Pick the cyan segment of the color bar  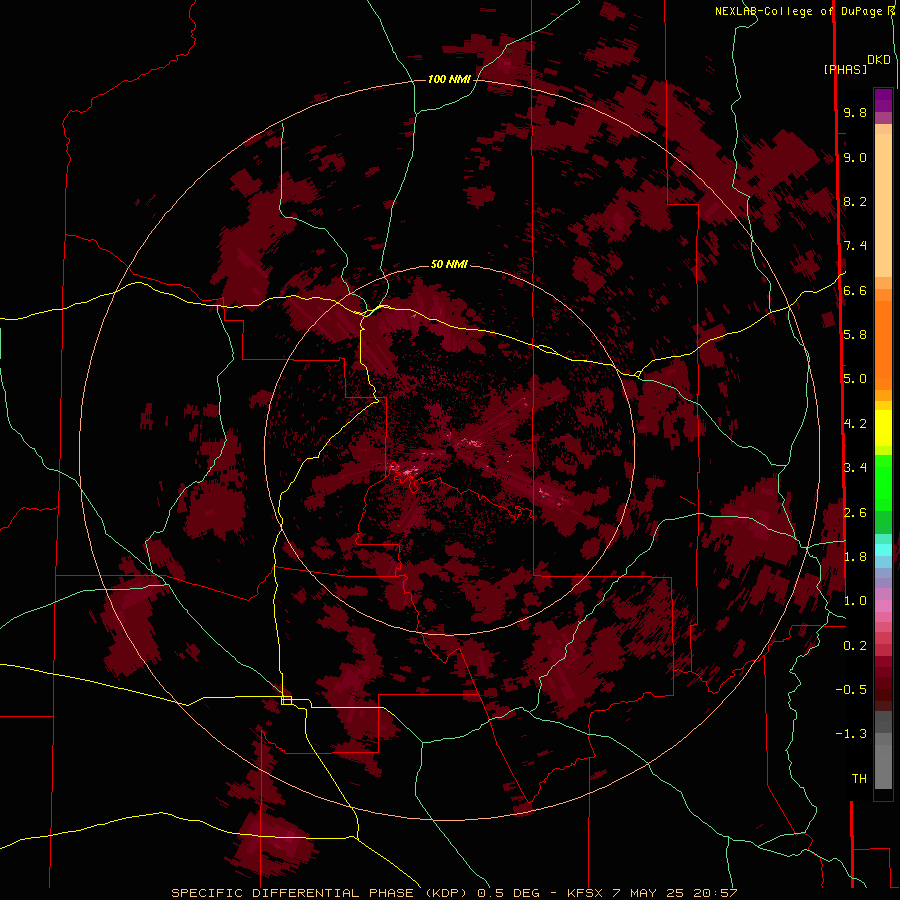883,550
